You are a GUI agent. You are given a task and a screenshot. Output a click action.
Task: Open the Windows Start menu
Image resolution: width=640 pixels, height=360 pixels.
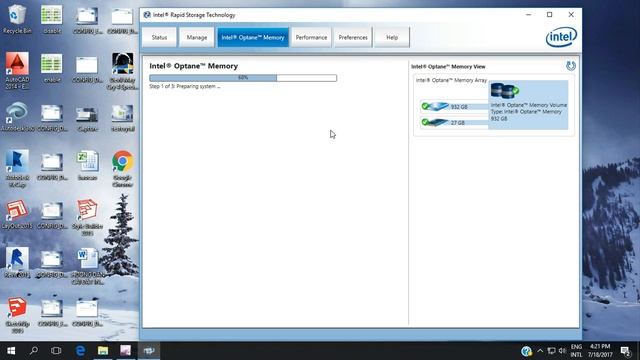pos(11,351)
